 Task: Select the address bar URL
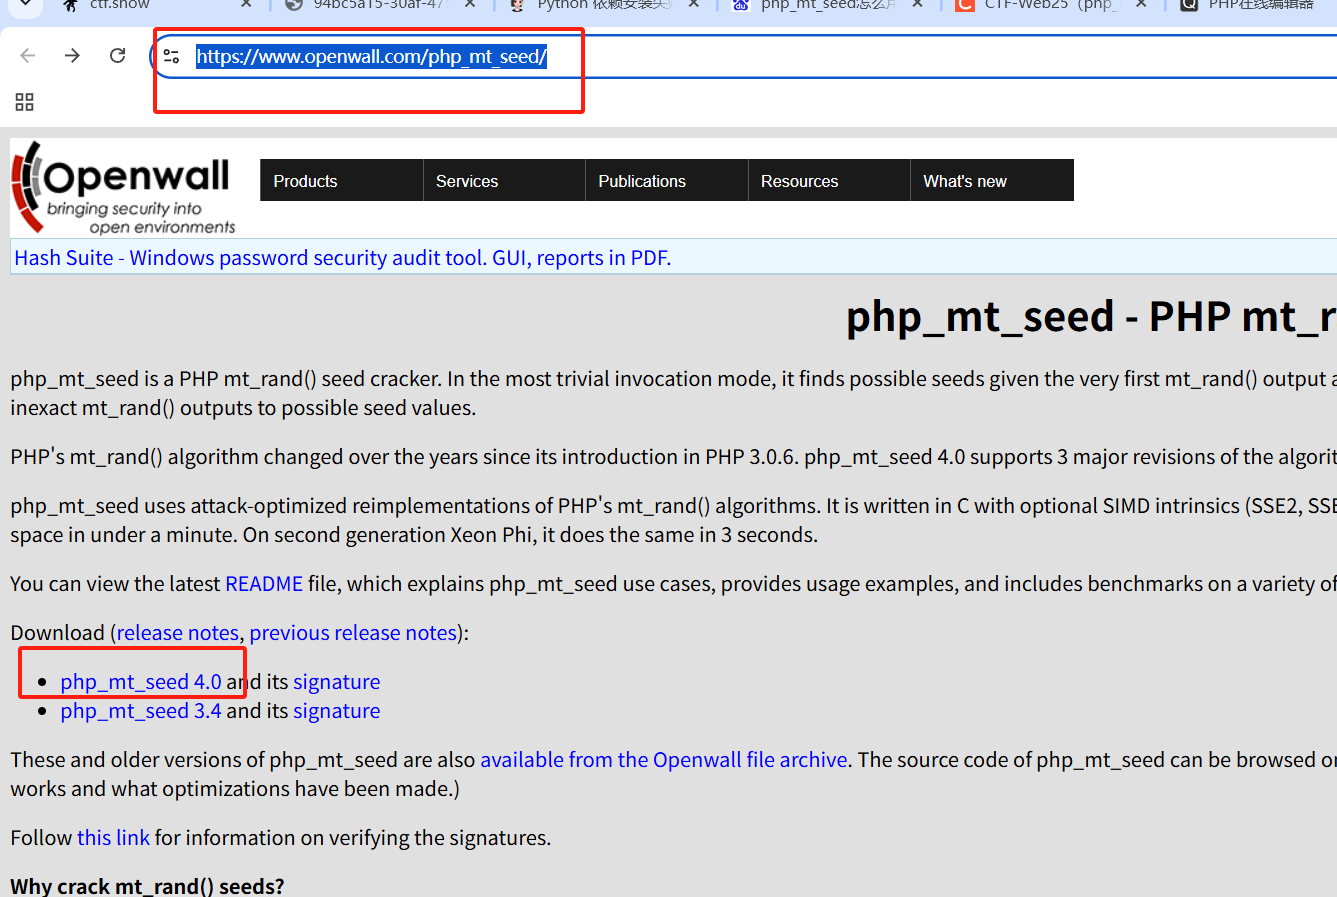click(371, 57)
